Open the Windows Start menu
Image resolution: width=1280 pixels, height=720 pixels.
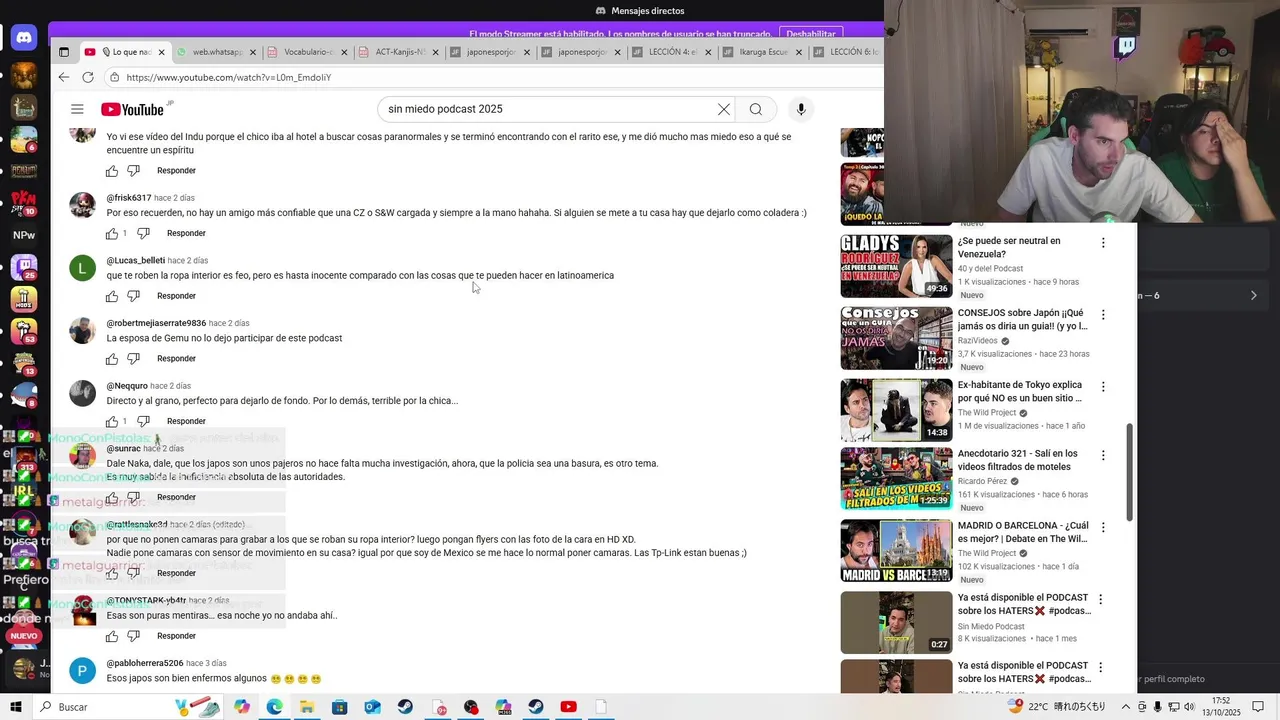pyautogui.click(x=16, y=707)
